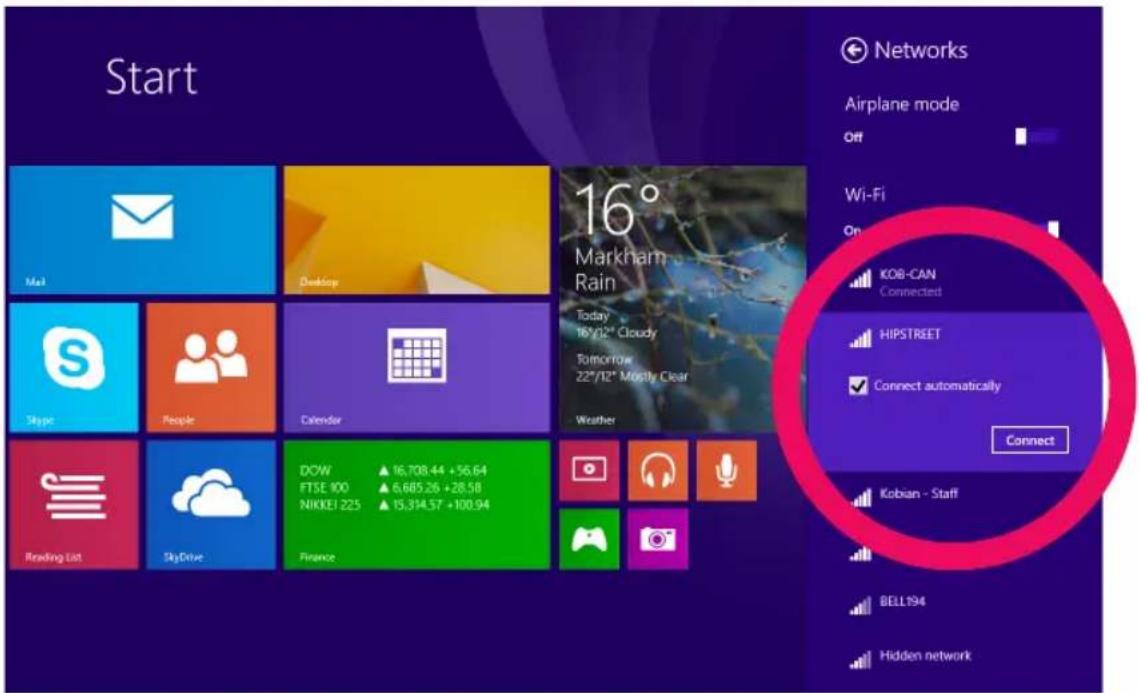Click the 16° temperature on Weather tile

(x=617, y=210)
